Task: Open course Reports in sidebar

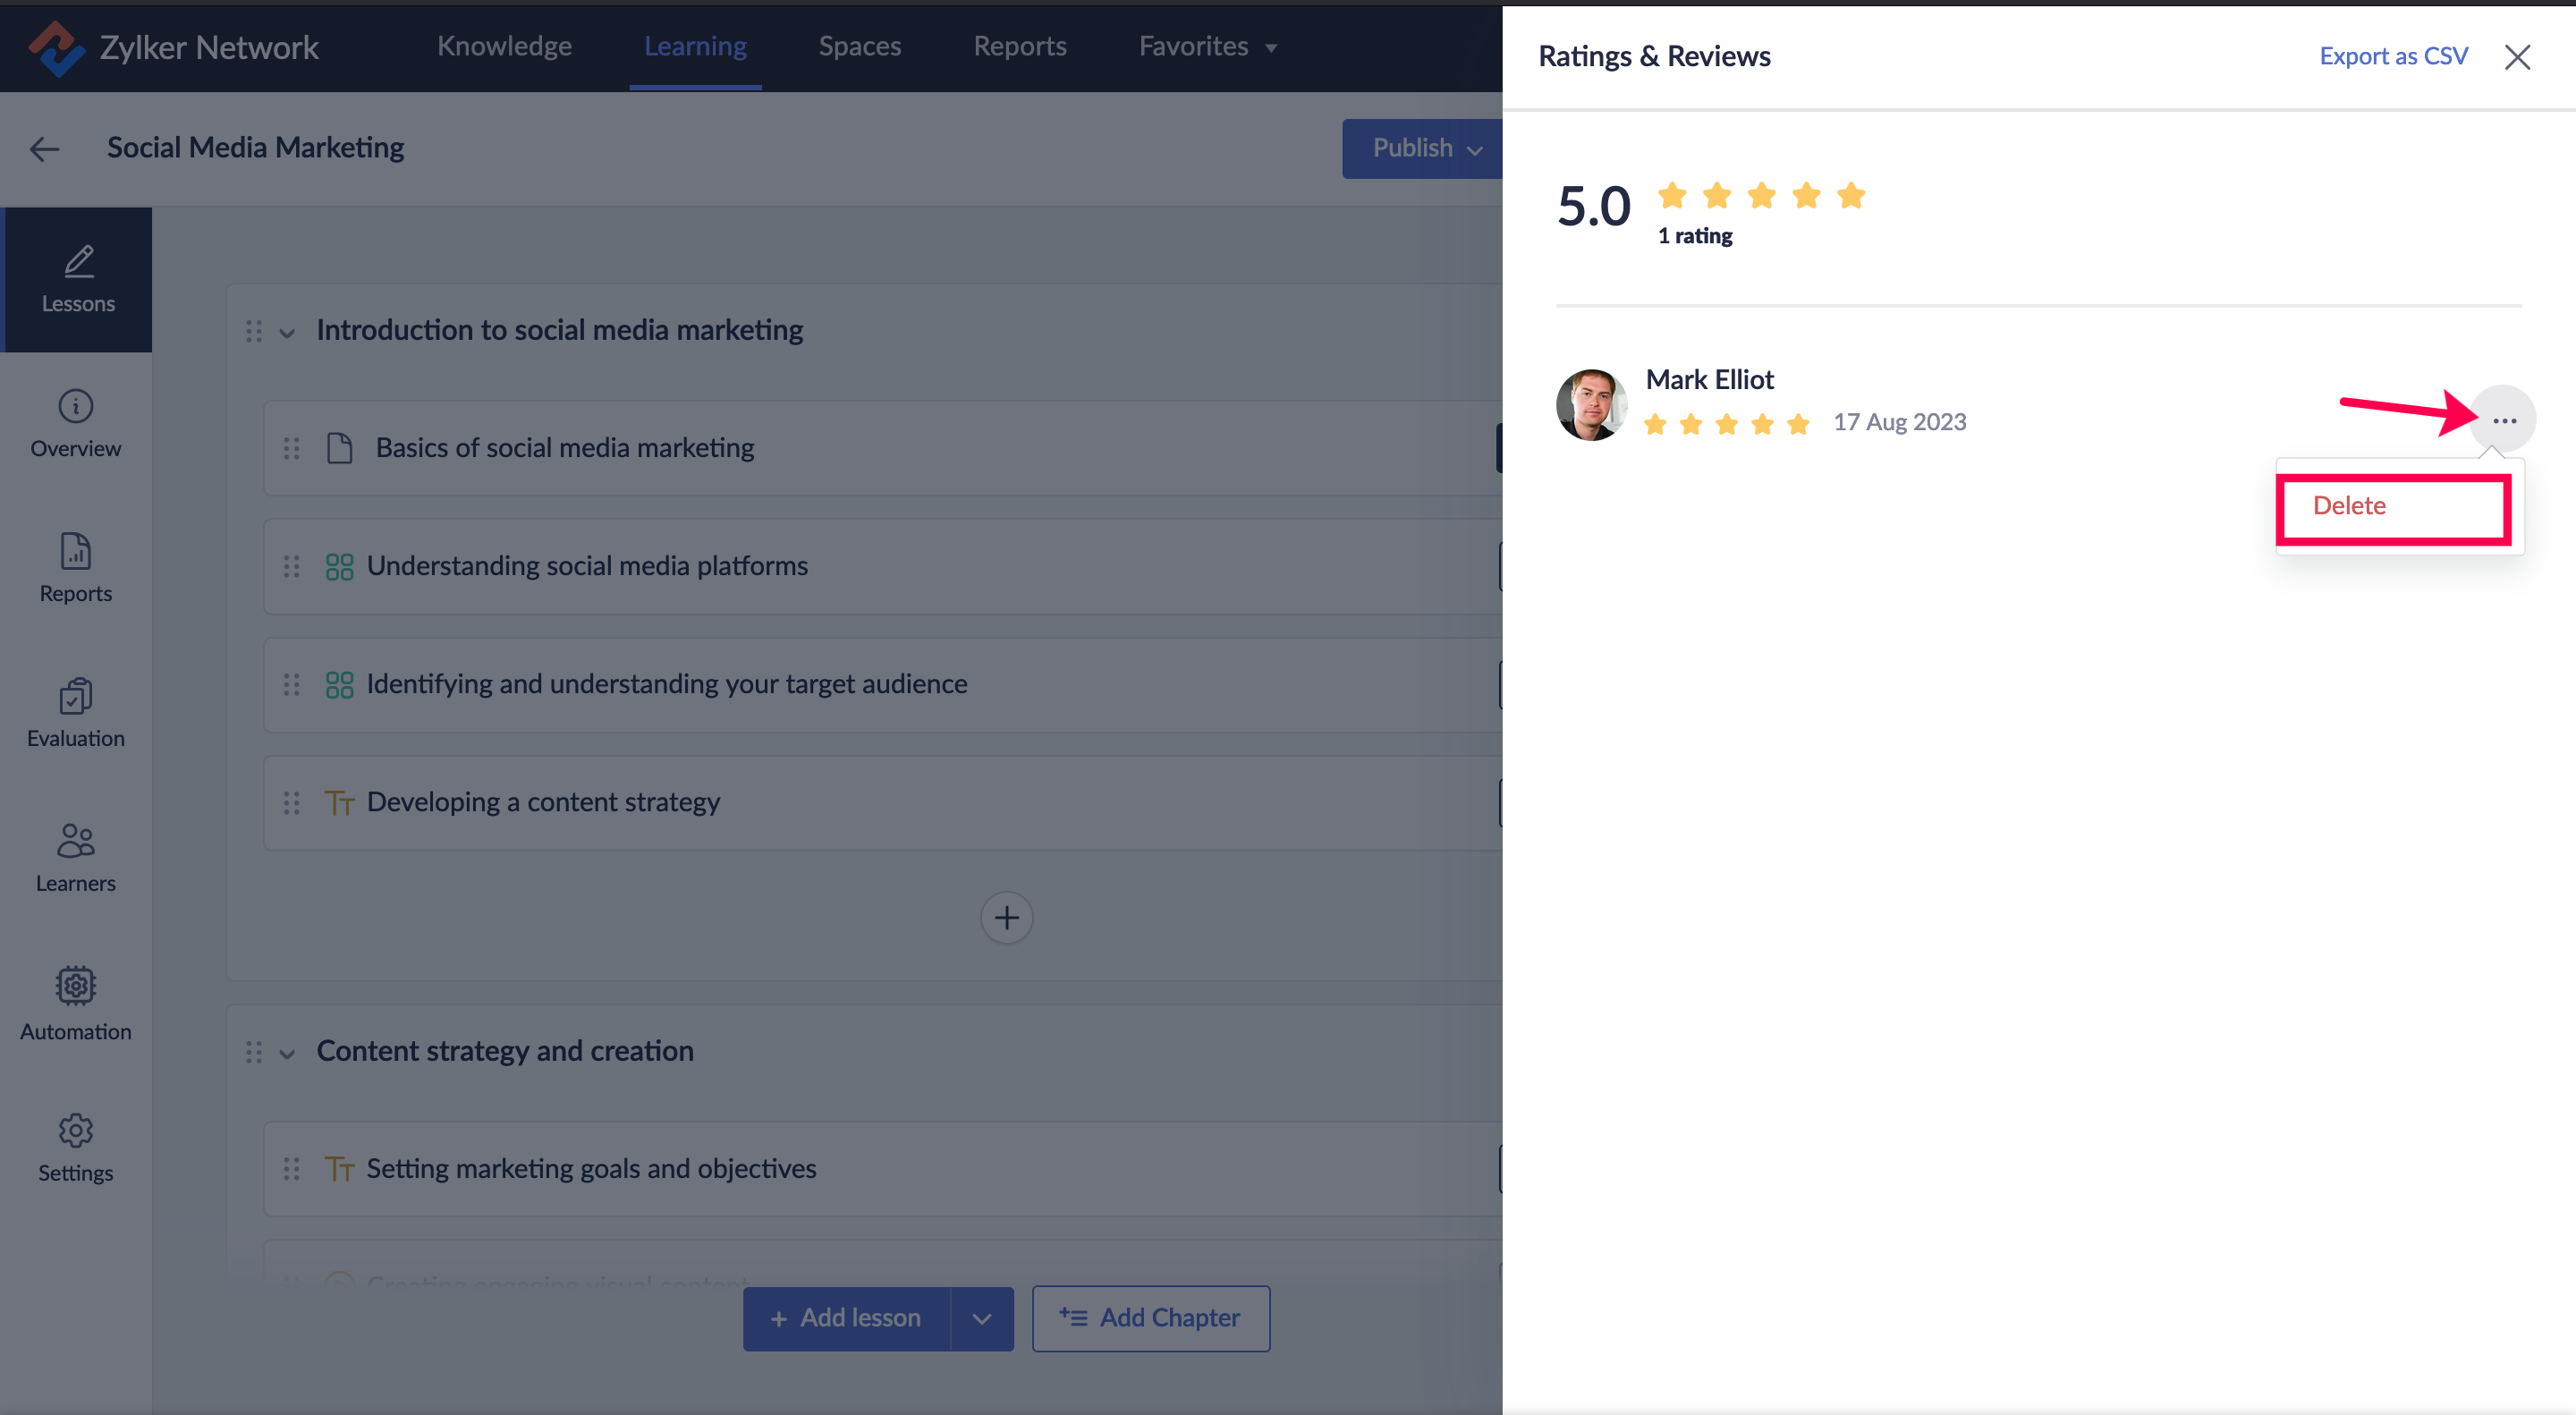Action: click(76, 567)
